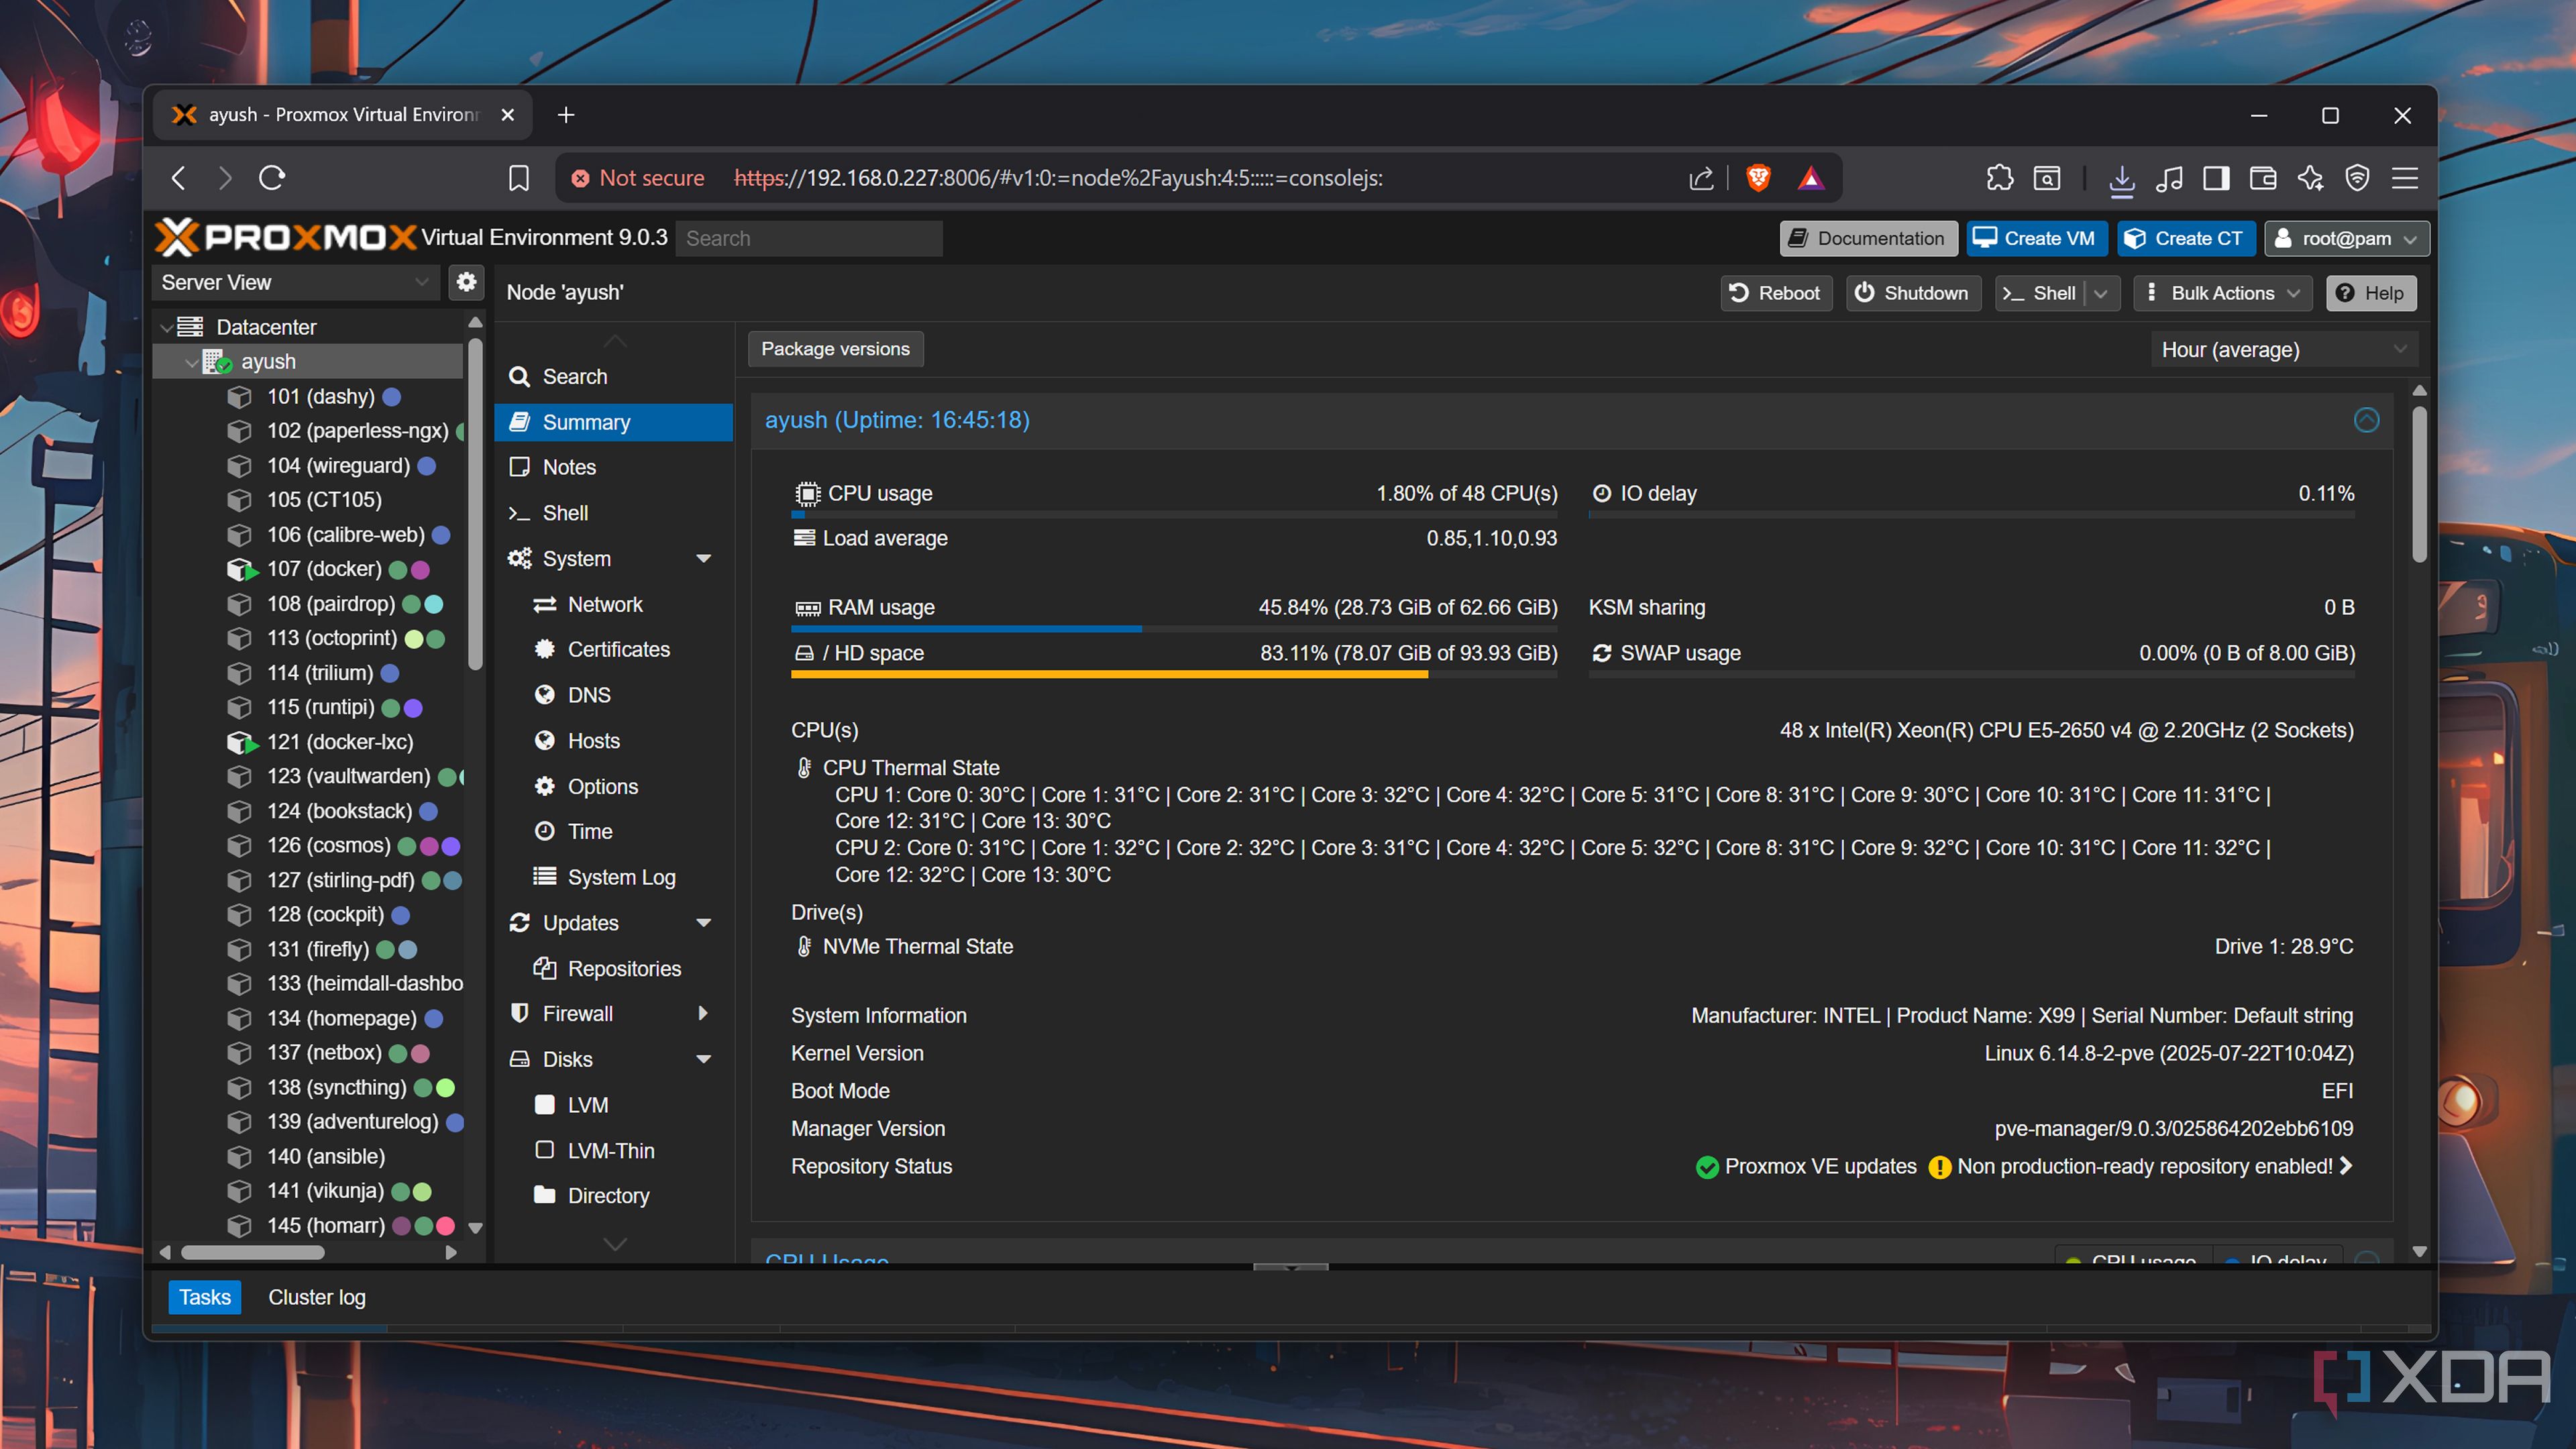The width and height of the screenshot is (2576, 1449).
Task: Click the Create VM button
Action: point(2036,238)
